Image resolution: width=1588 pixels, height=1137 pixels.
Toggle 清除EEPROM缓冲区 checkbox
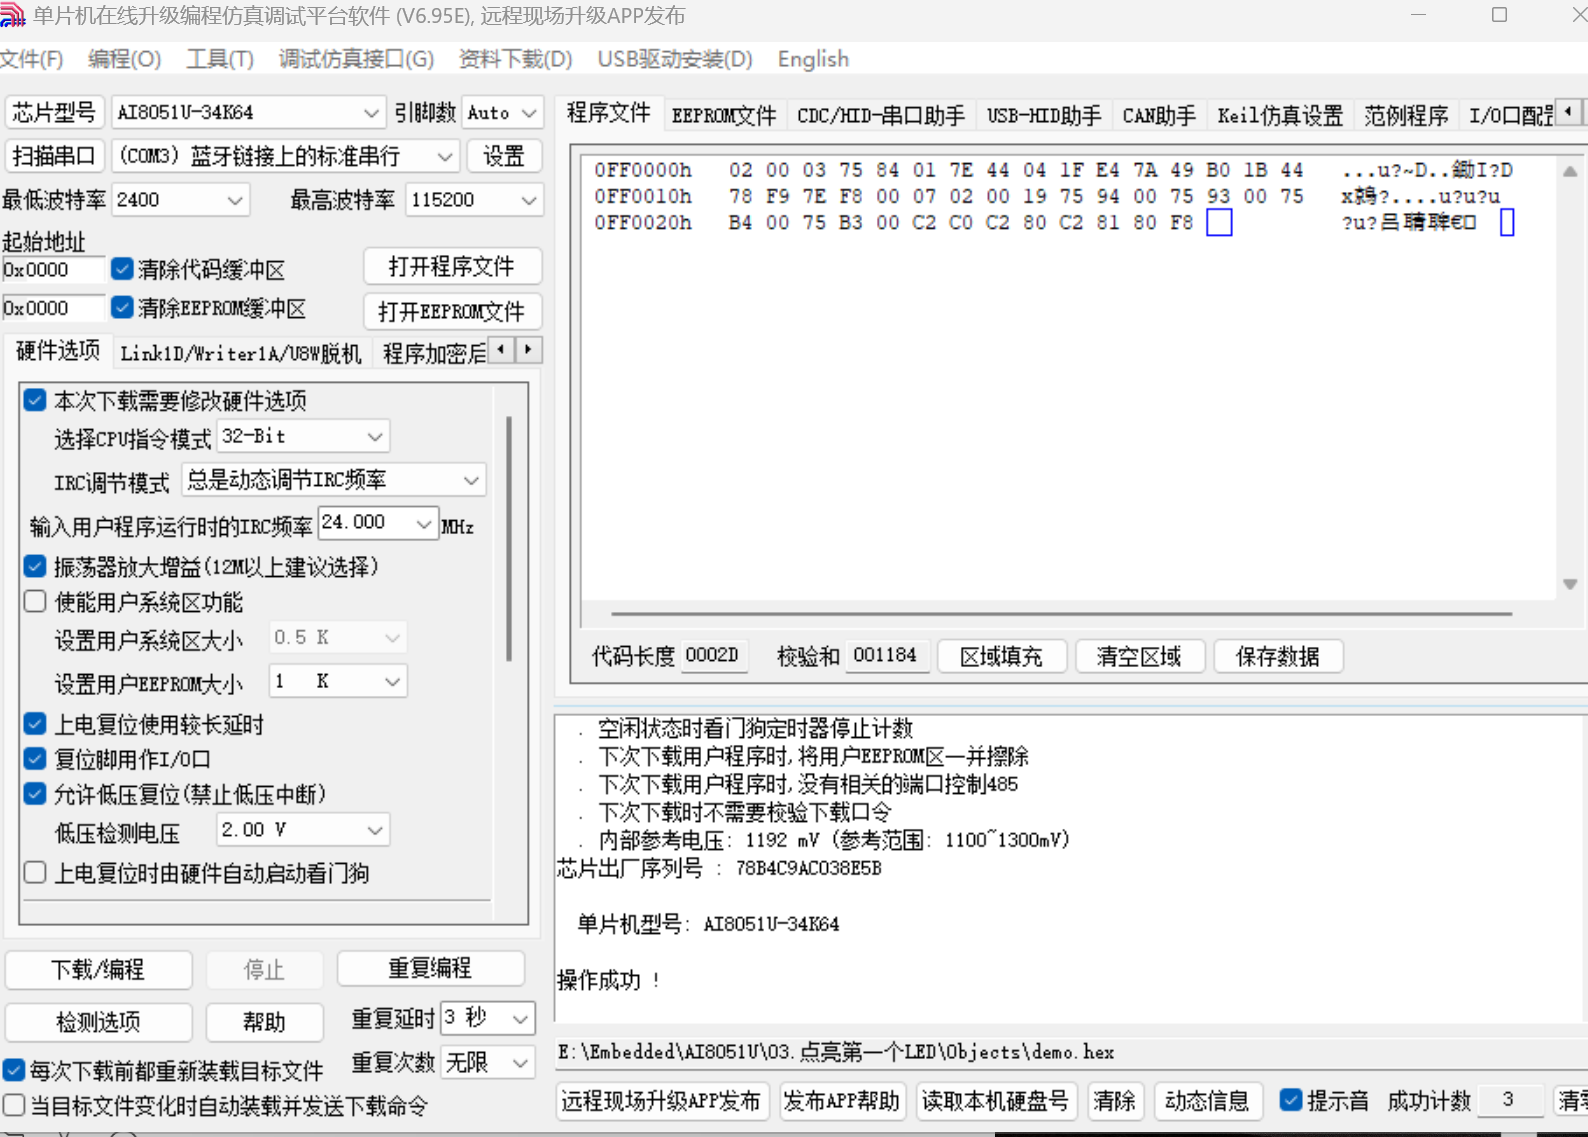point(122,307)
